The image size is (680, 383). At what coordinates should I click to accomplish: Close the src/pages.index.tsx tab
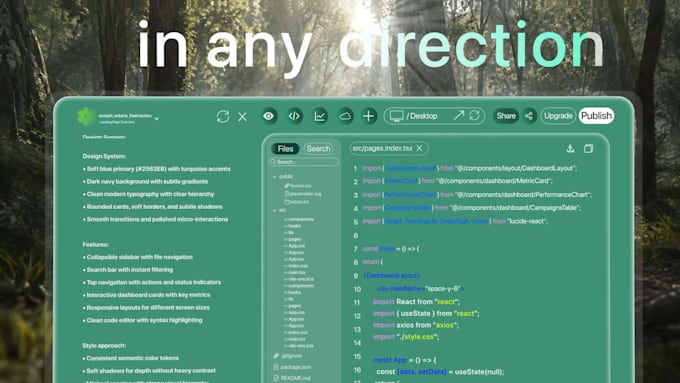[x=419, y=148]
